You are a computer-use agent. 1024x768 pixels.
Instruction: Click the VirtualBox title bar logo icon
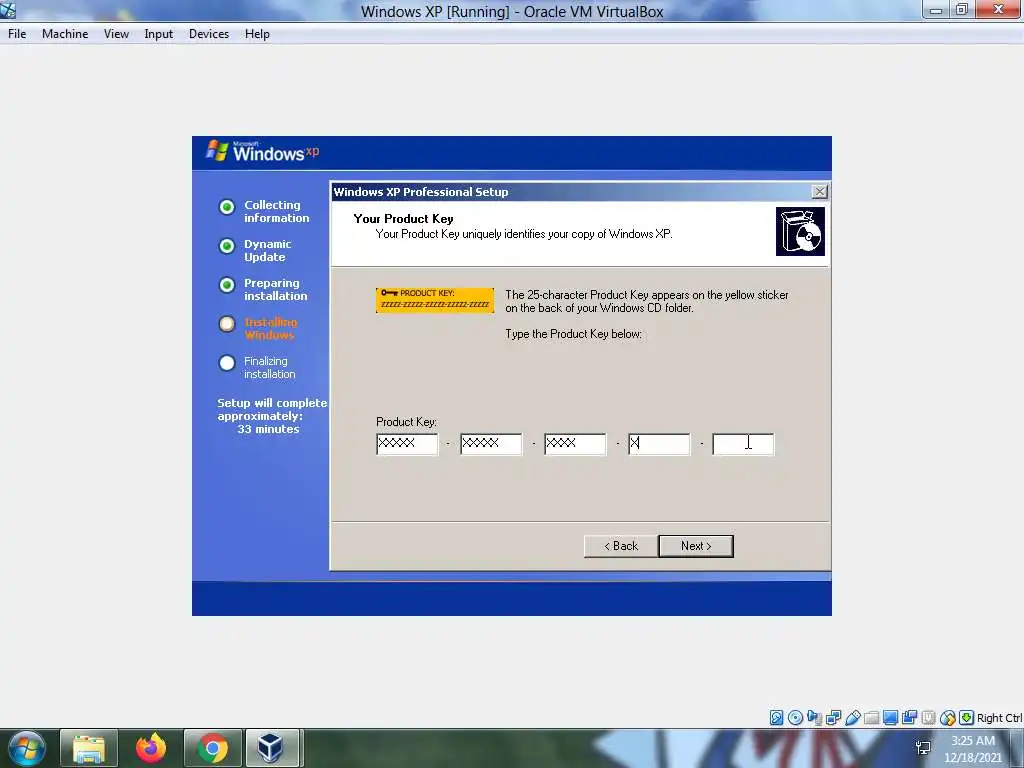click(8, 10)
